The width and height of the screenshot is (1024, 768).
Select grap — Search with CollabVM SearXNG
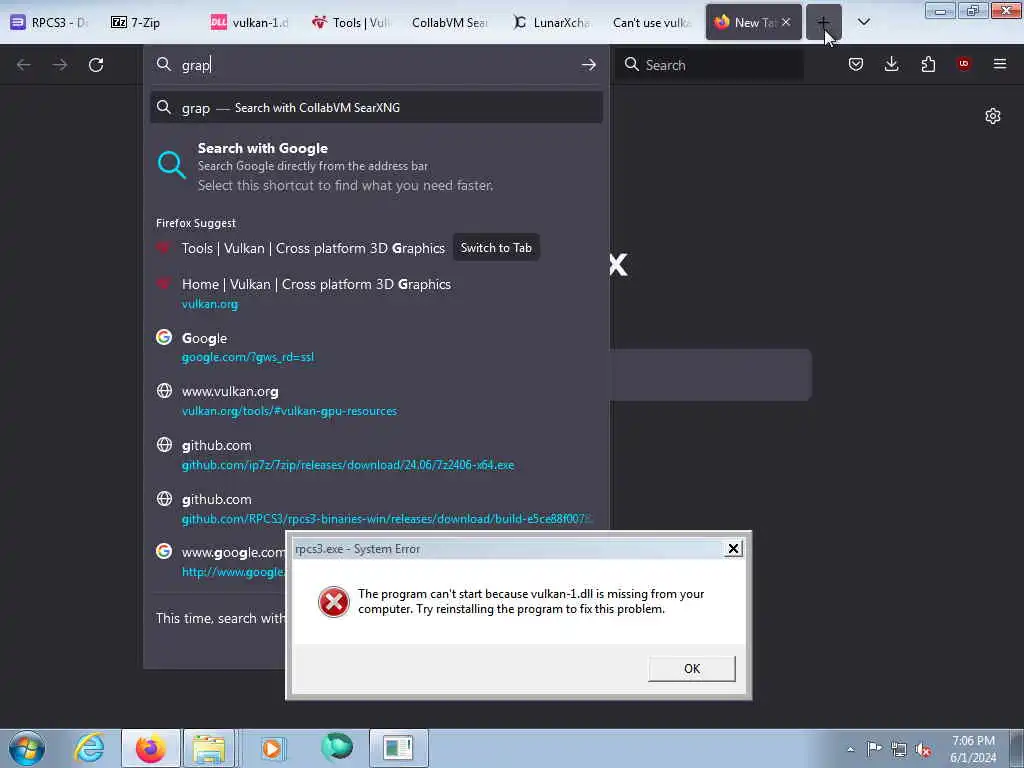coord(376,107)
